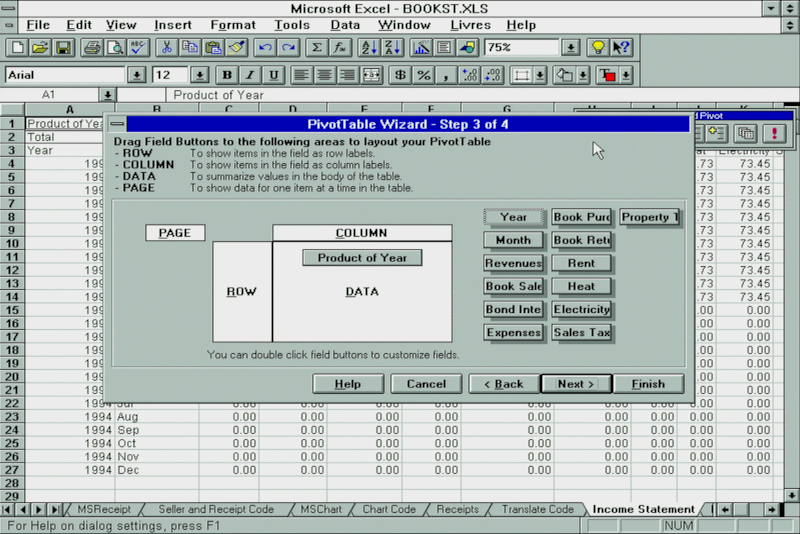Switch to the Receipts sheet tab
Viewport: 800px width, 534px height.
[x=457, y=509]
